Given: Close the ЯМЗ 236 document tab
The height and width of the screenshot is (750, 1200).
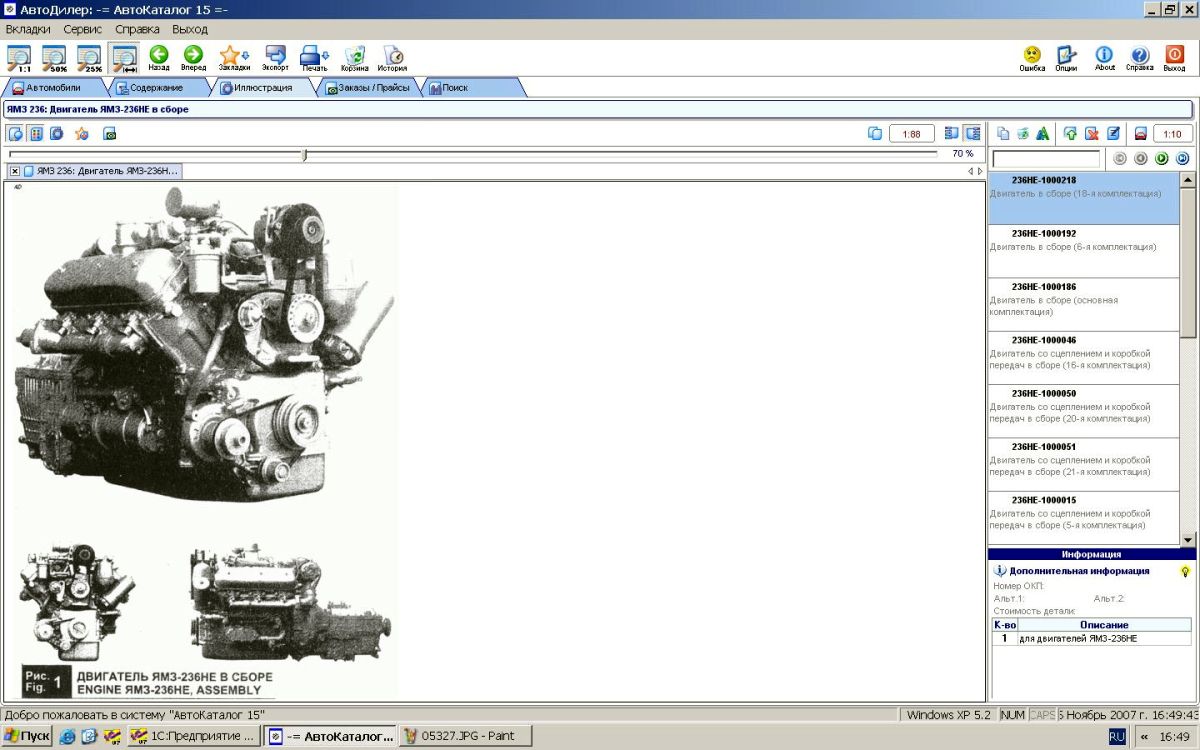Looking at the screenshot, I should (14, 171).
